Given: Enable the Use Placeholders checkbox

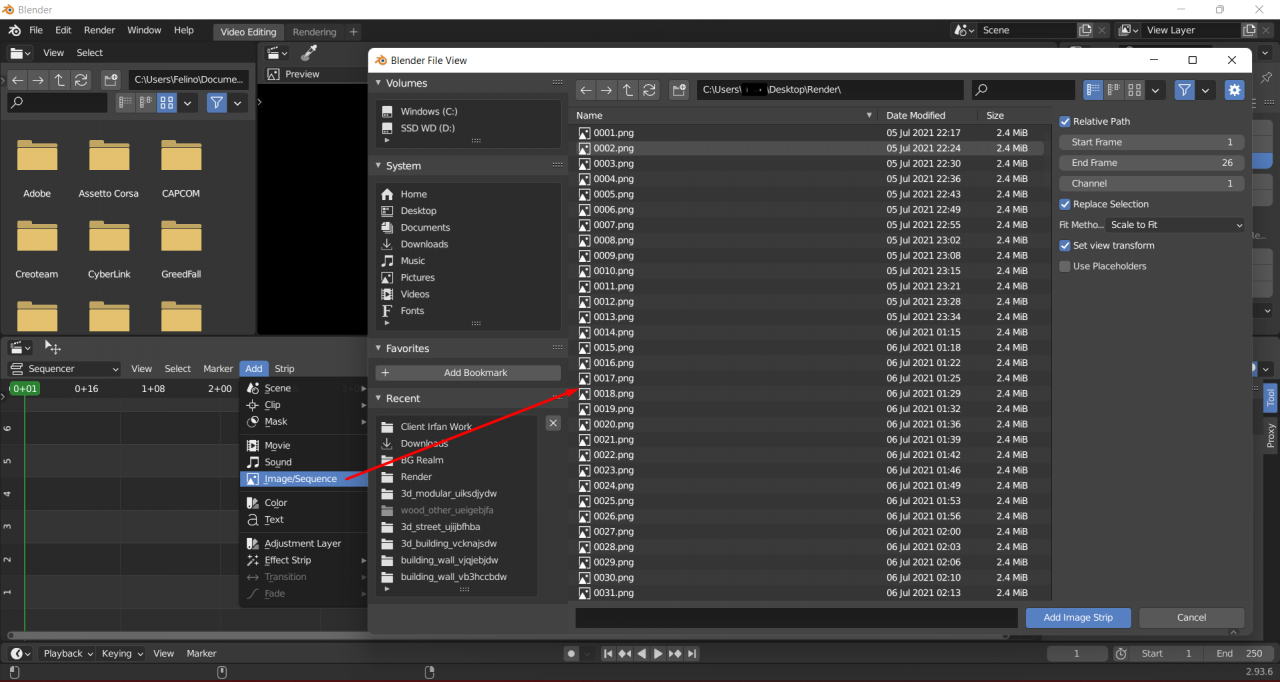Looking at the screenshot, I should pos(1065,266).
